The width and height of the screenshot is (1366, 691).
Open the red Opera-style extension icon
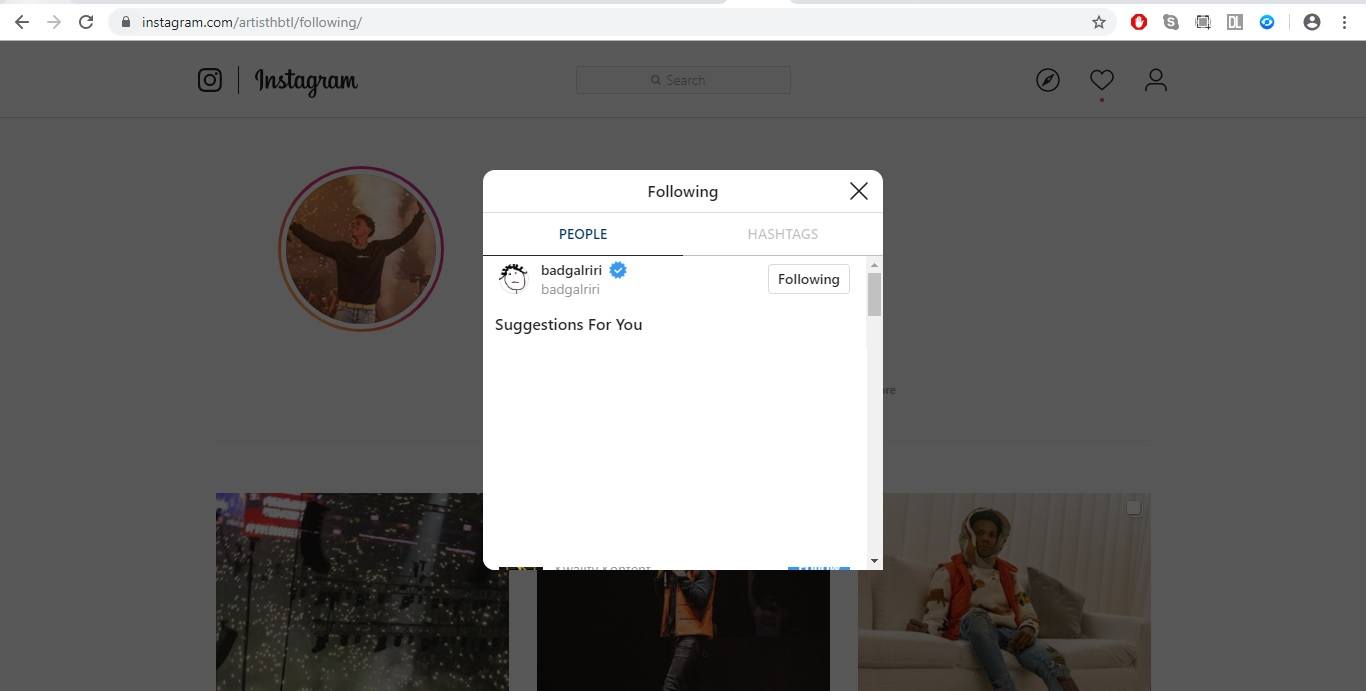(1139, 22)
